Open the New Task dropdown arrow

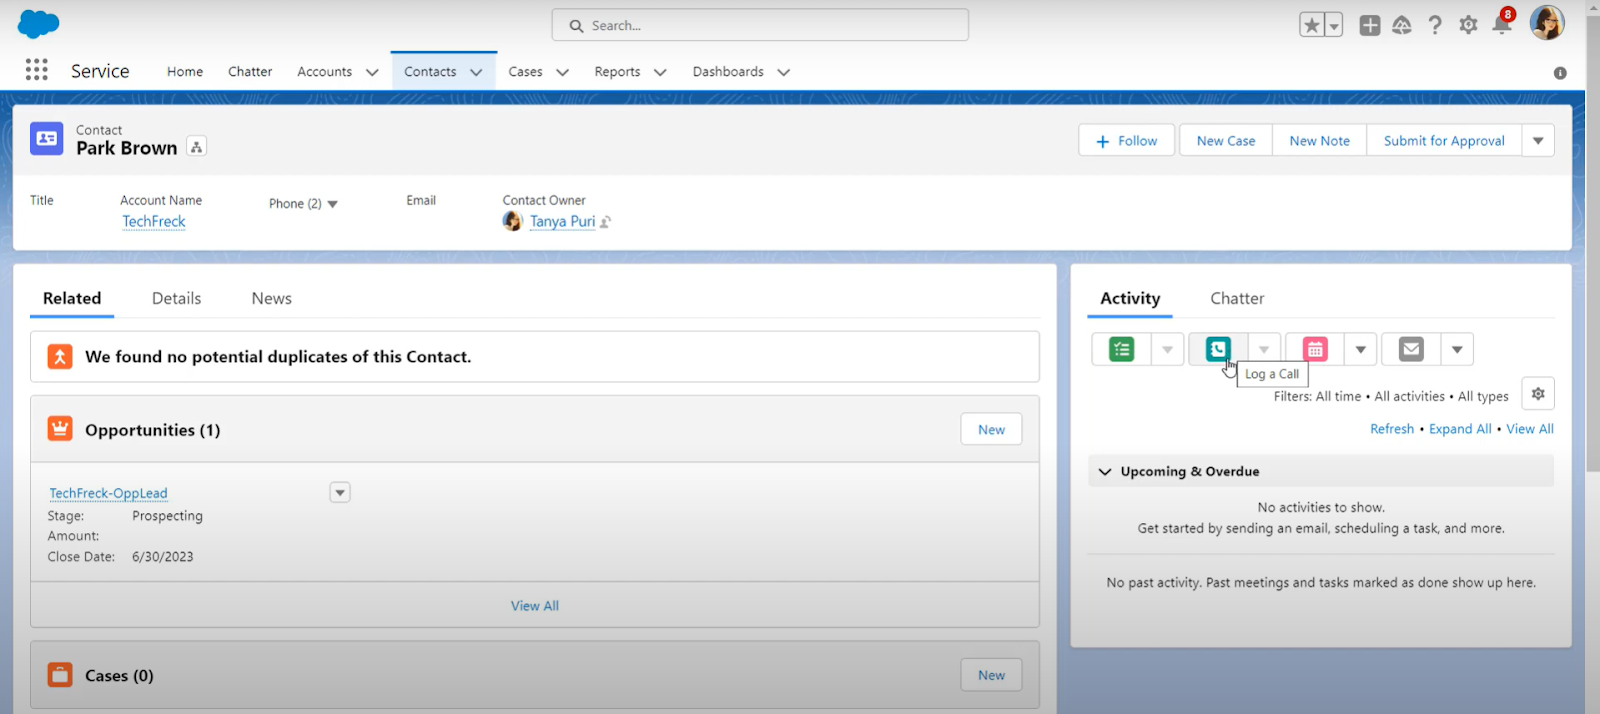1167,349
